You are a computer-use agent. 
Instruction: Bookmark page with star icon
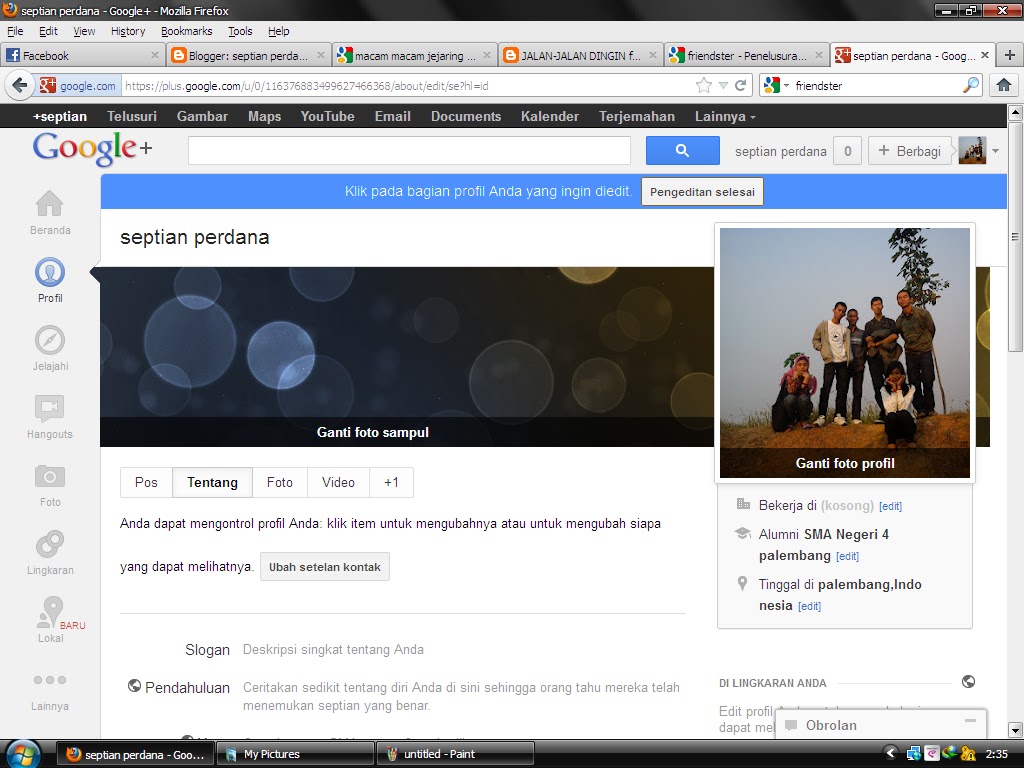703,86
